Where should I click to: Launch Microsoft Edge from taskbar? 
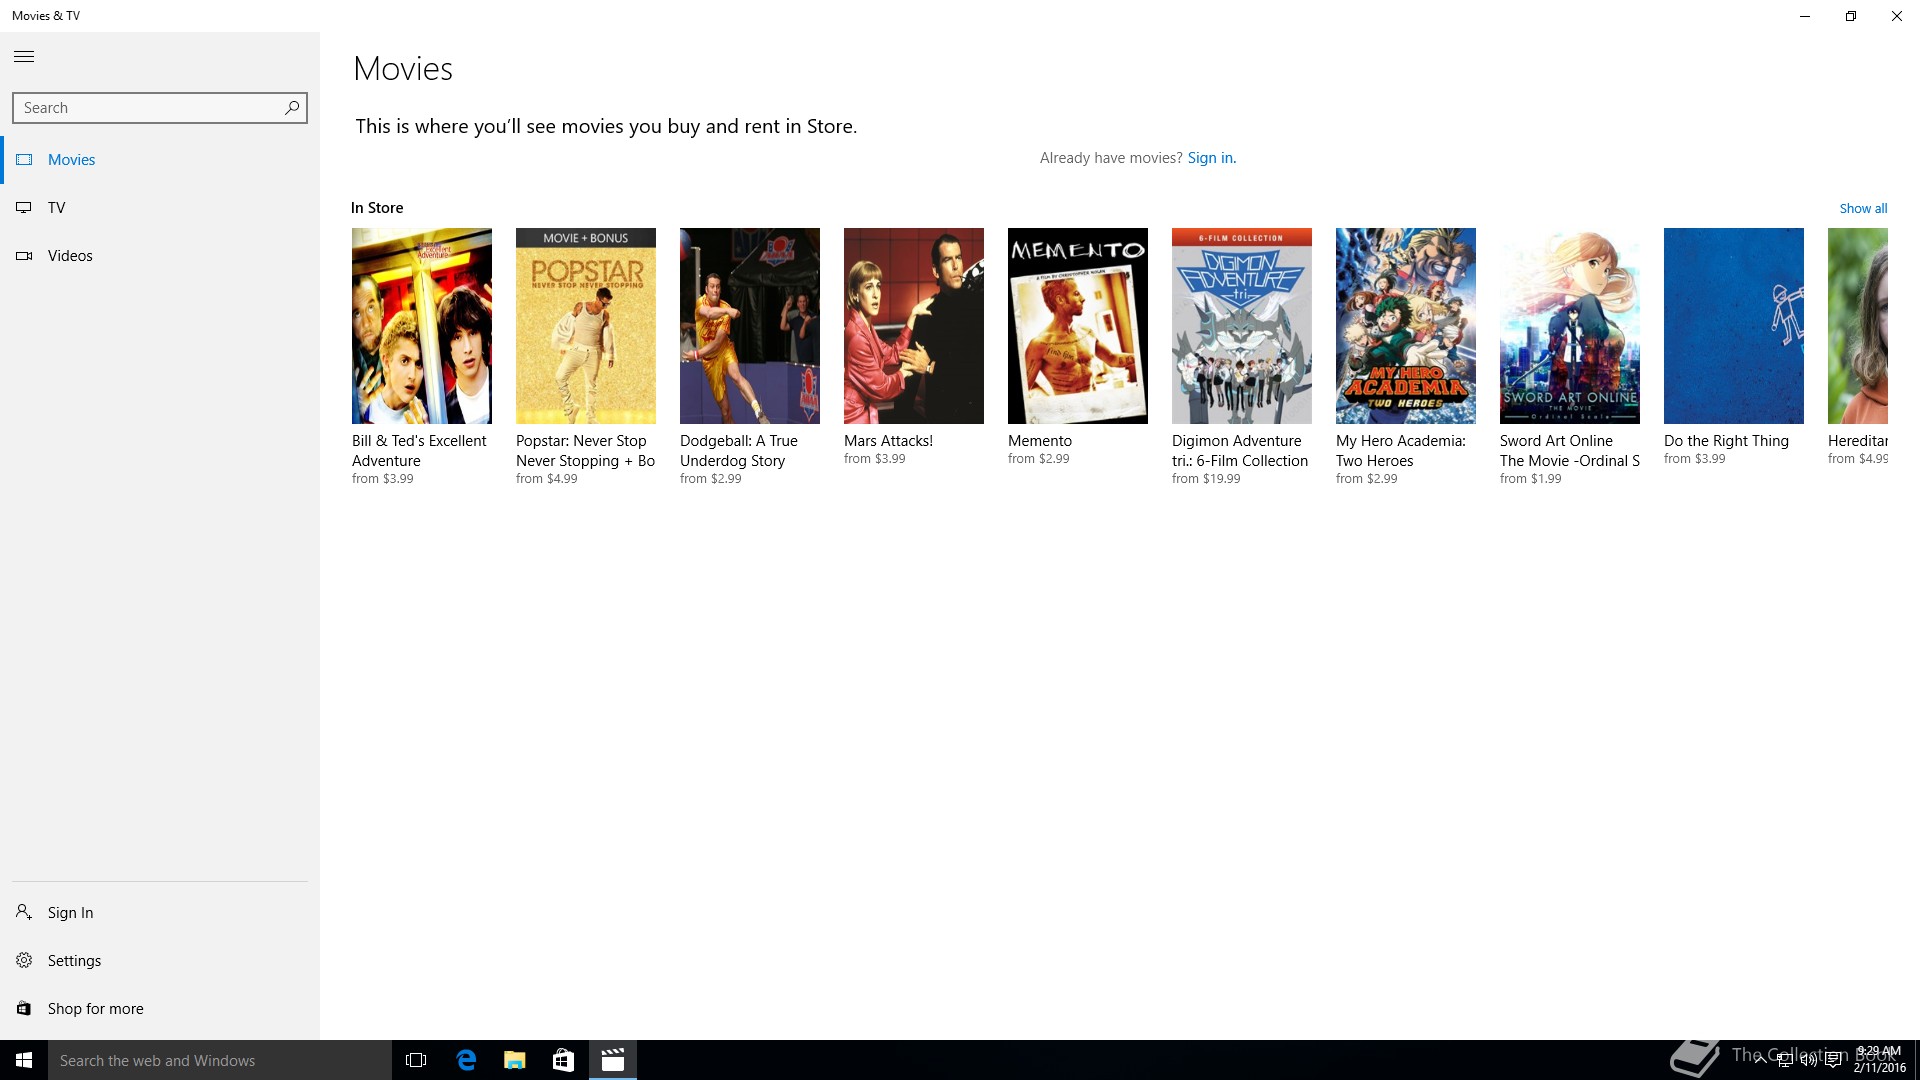(x=466, y=1060)
